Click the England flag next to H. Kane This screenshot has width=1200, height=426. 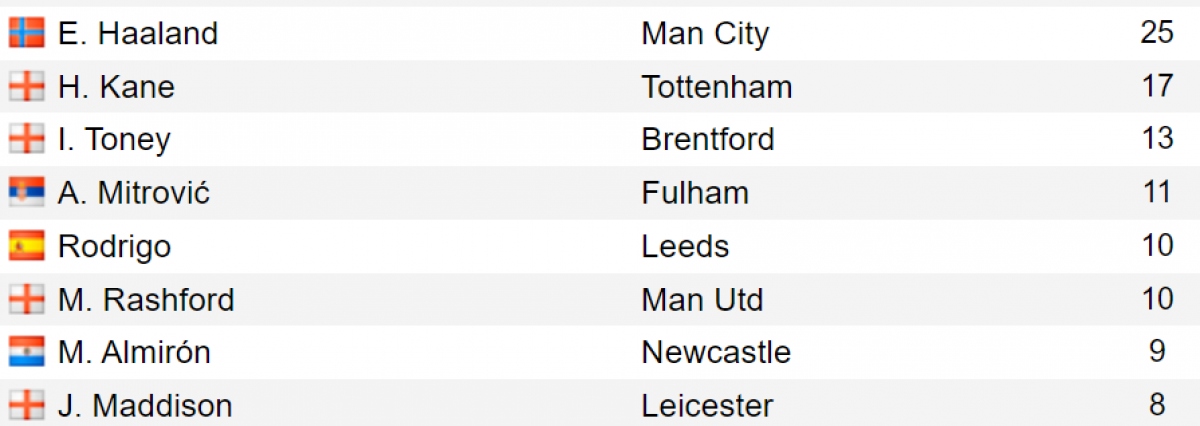[x=27, y=87]
